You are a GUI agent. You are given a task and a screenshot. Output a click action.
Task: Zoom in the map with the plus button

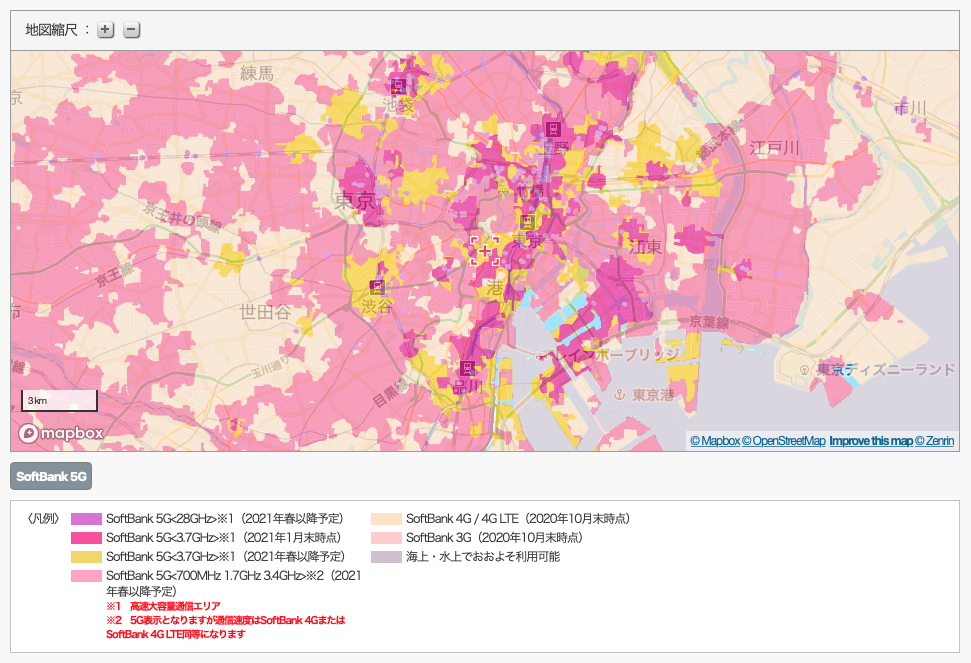(x=106, y=30)
